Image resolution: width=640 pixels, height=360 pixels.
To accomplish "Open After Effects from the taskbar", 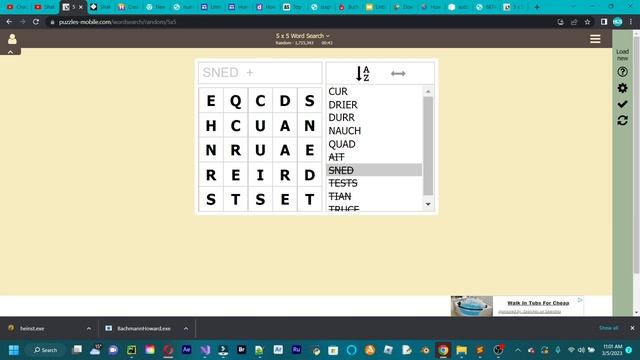I will (x=187, y=350).
